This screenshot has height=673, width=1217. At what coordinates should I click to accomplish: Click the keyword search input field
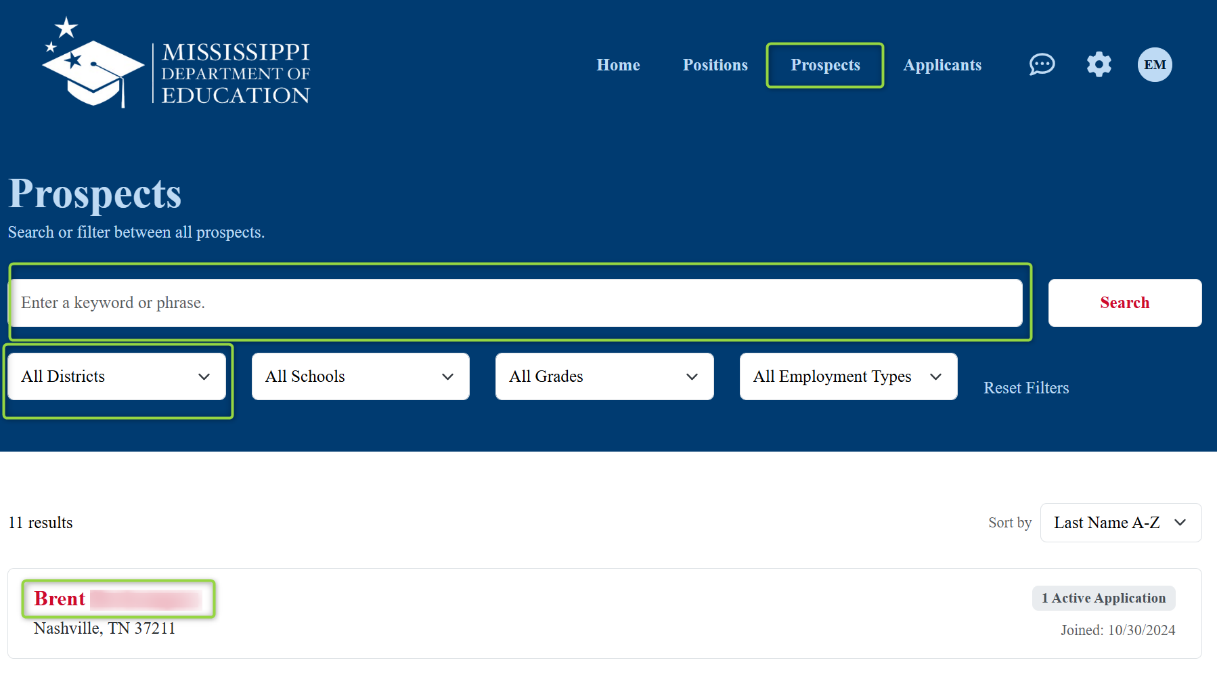point(517,302)
